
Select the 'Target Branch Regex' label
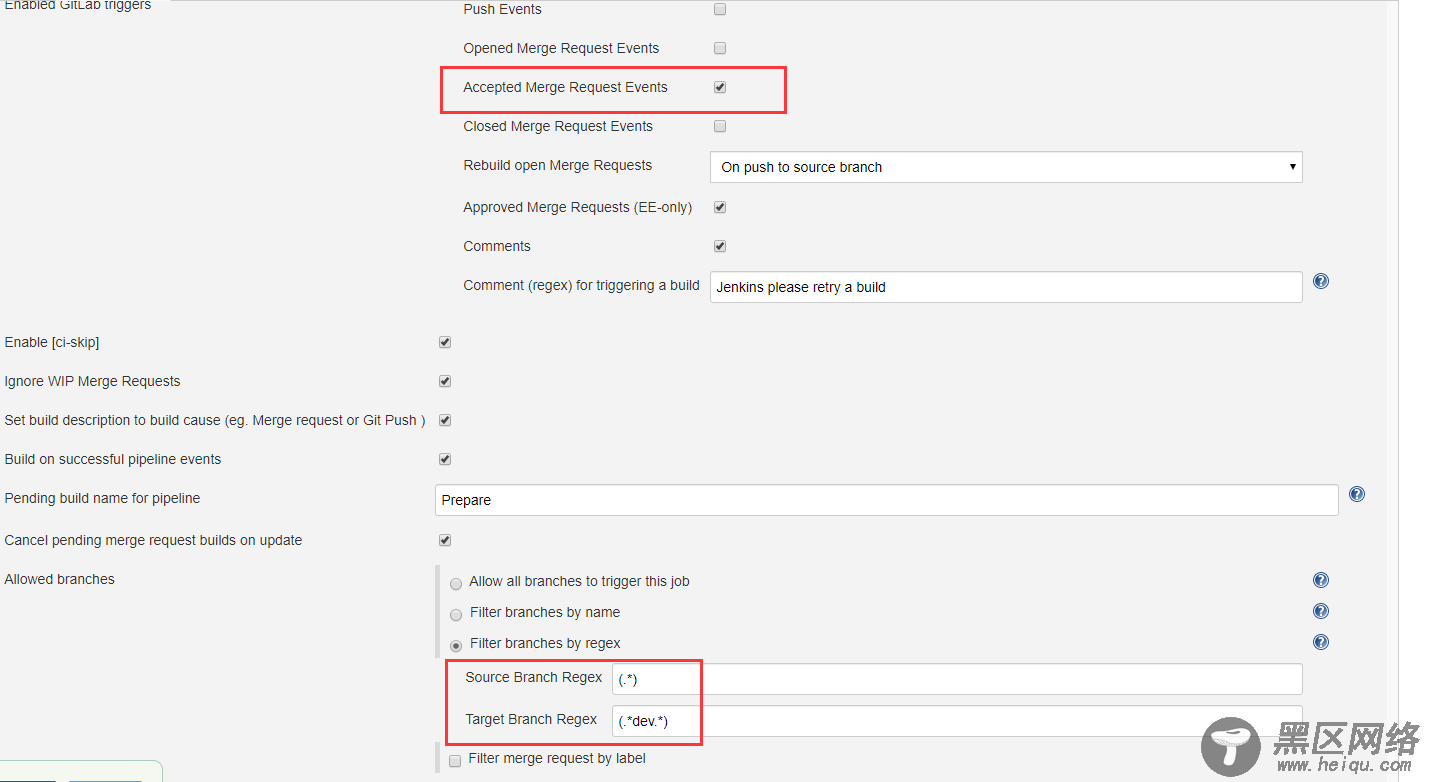pos(531,719)
